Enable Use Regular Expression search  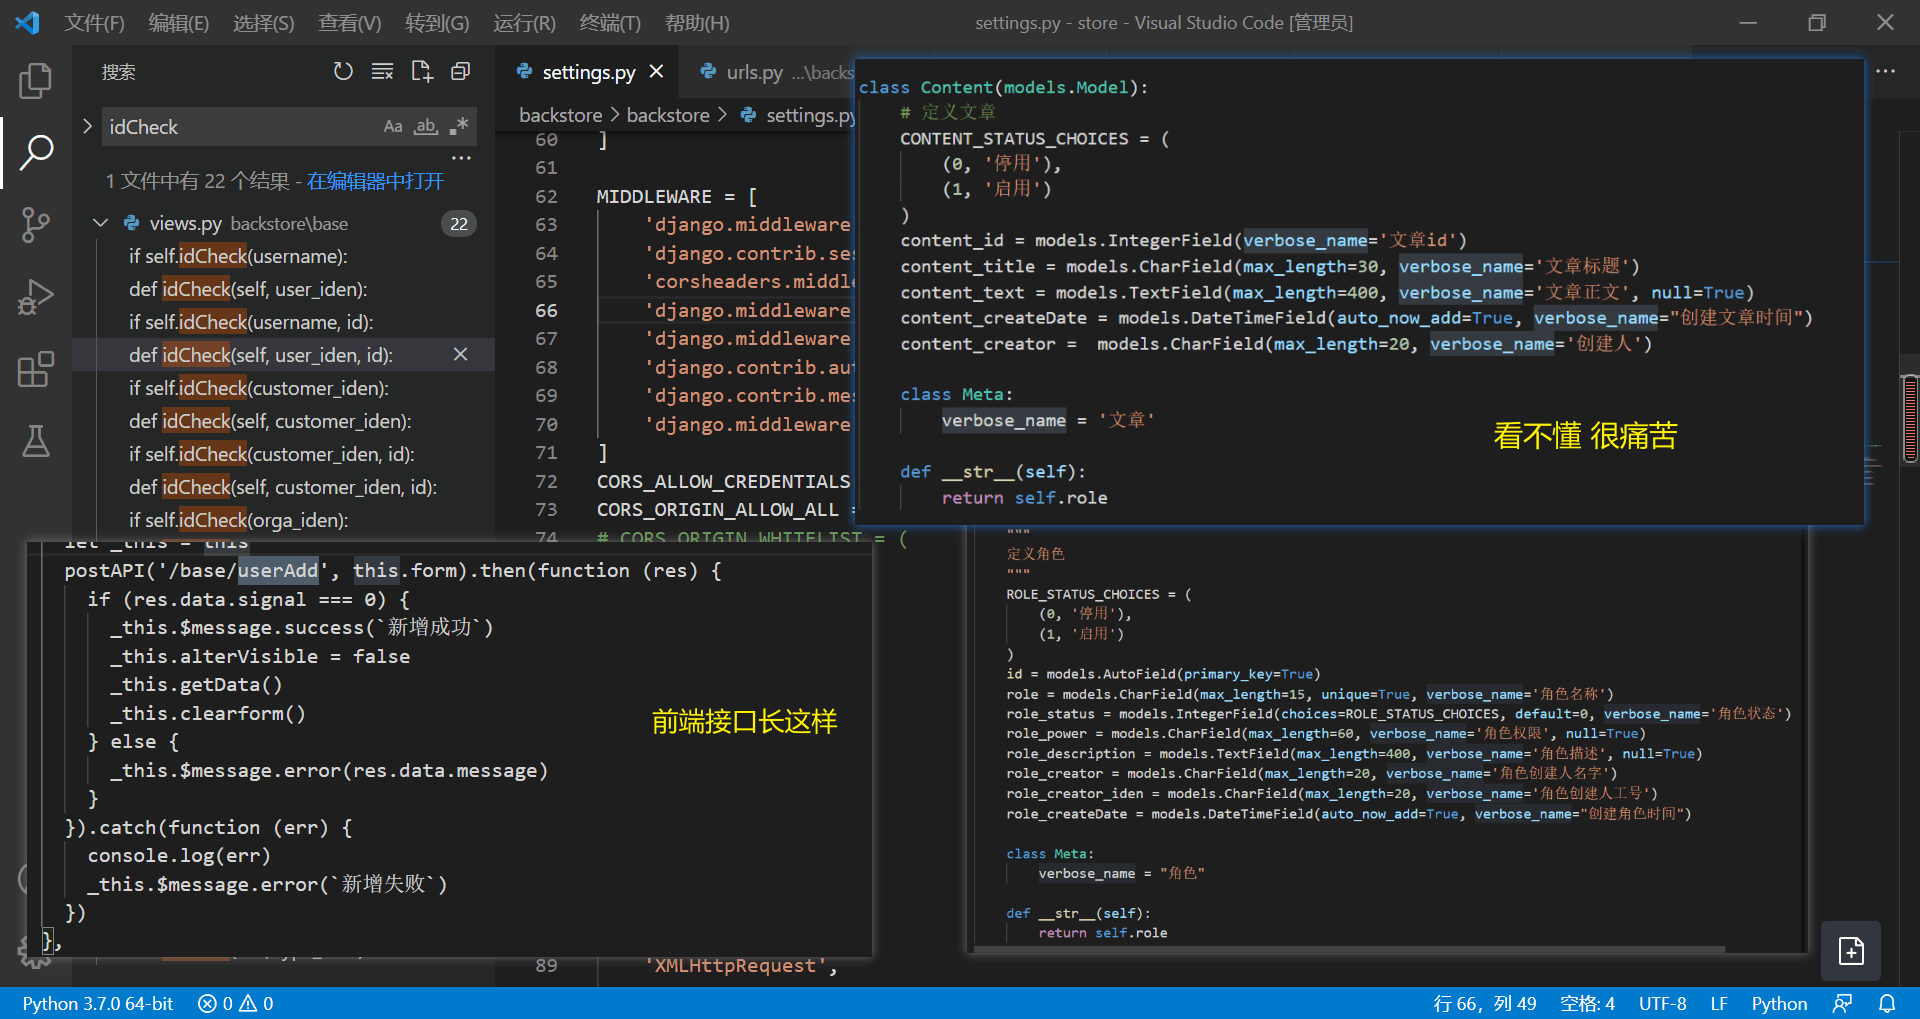point(459,127)
